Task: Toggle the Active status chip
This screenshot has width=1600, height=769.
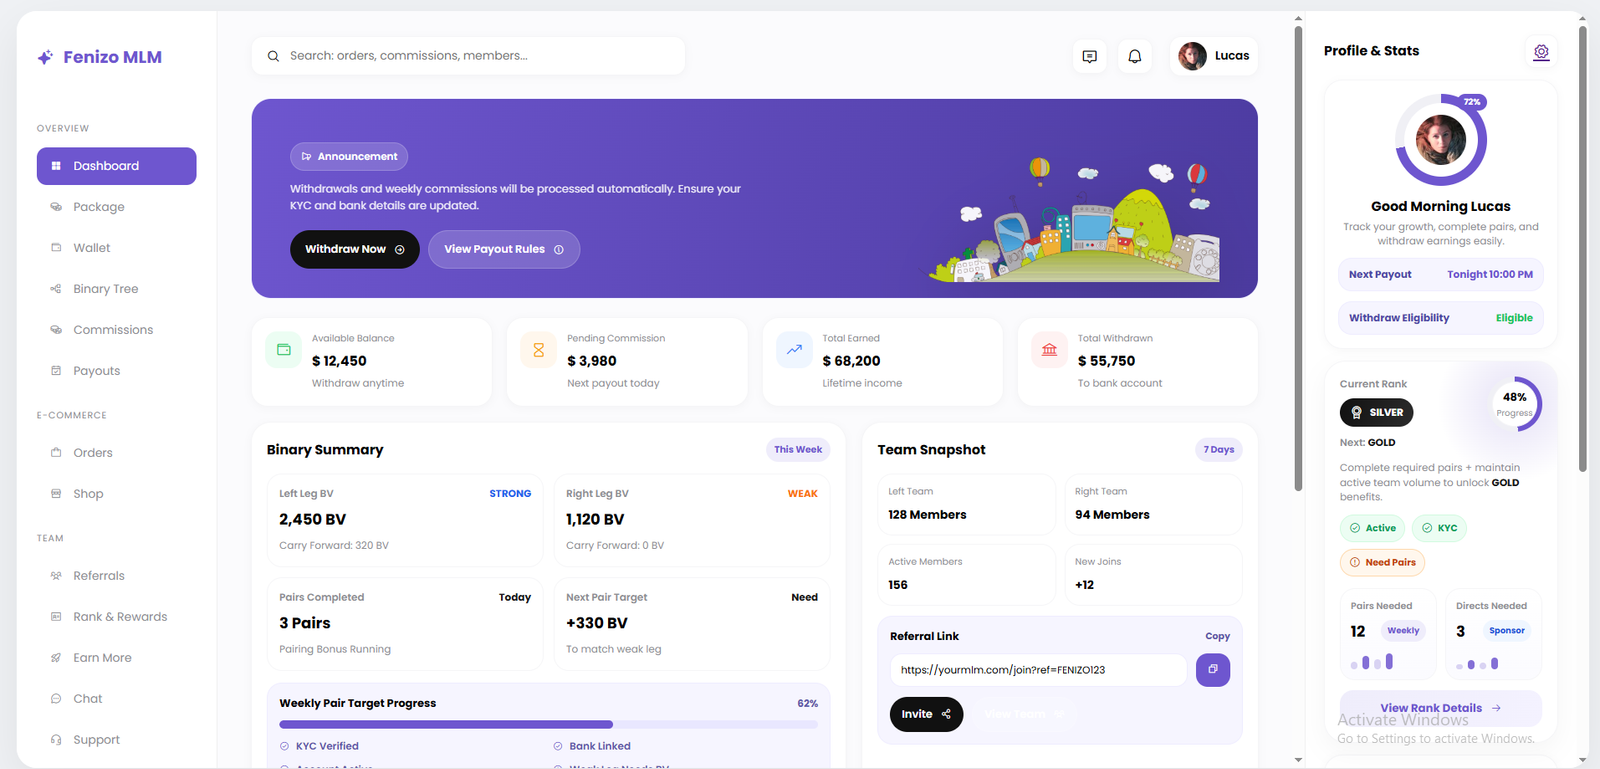Action: click(1372, 528)
